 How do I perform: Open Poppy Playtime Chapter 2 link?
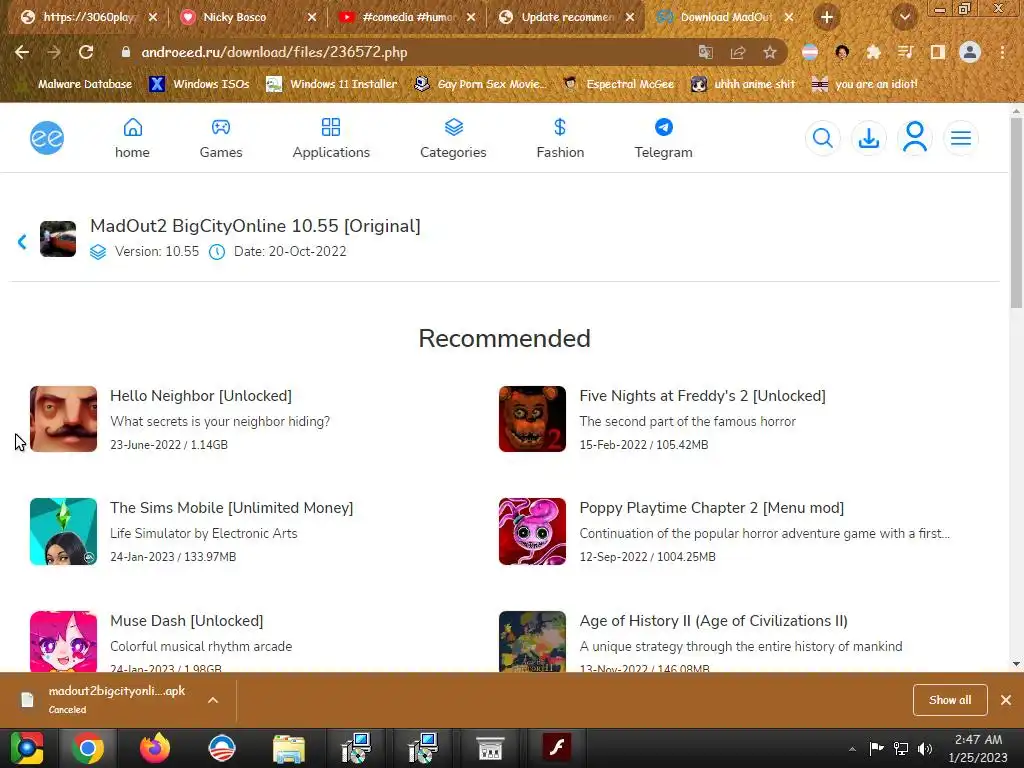coord(712,508)
